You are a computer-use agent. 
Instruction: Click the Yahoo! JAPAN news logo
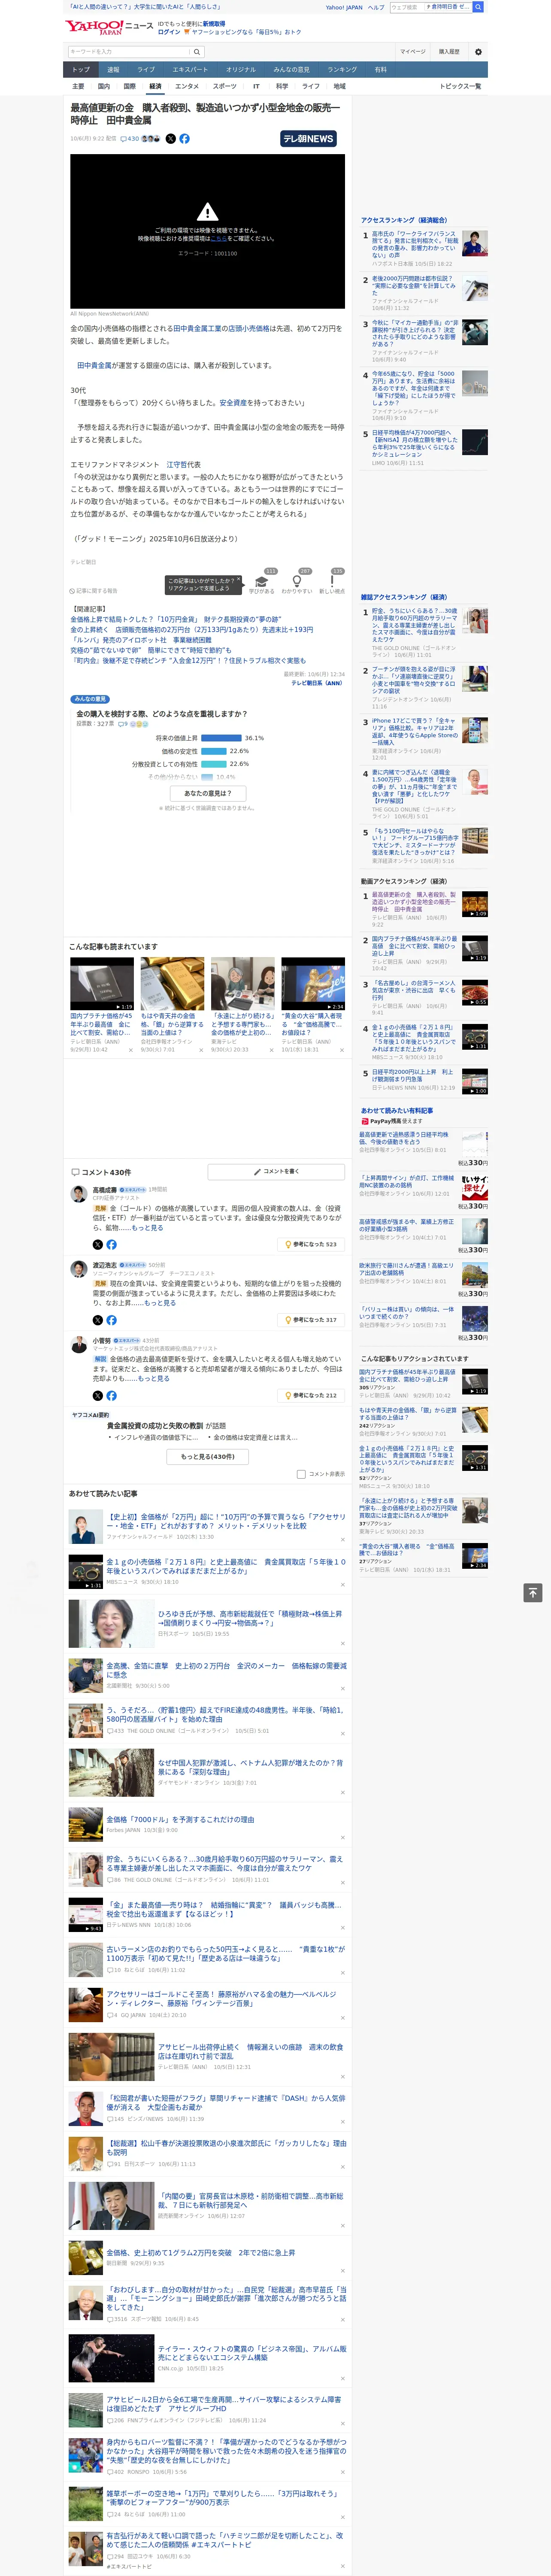click(108, 27)
